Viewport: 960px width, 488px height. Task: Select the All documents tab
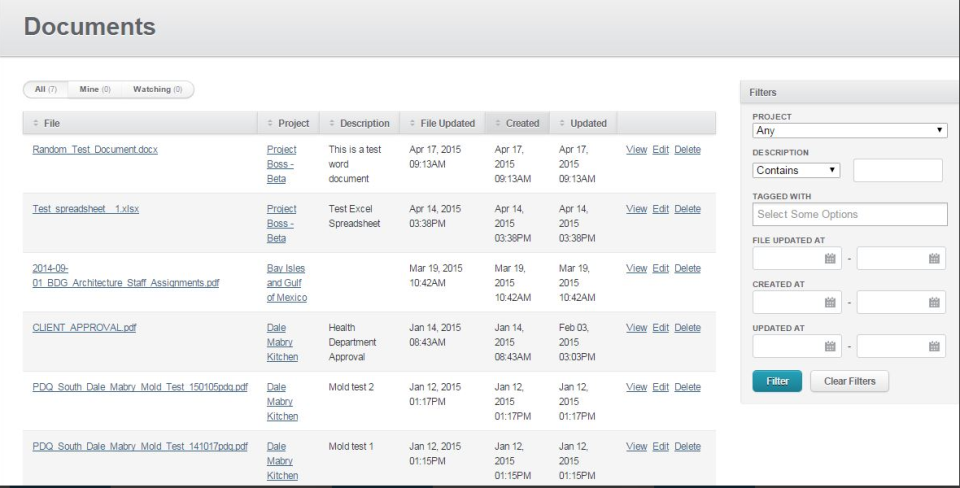(x=46, y=89)
